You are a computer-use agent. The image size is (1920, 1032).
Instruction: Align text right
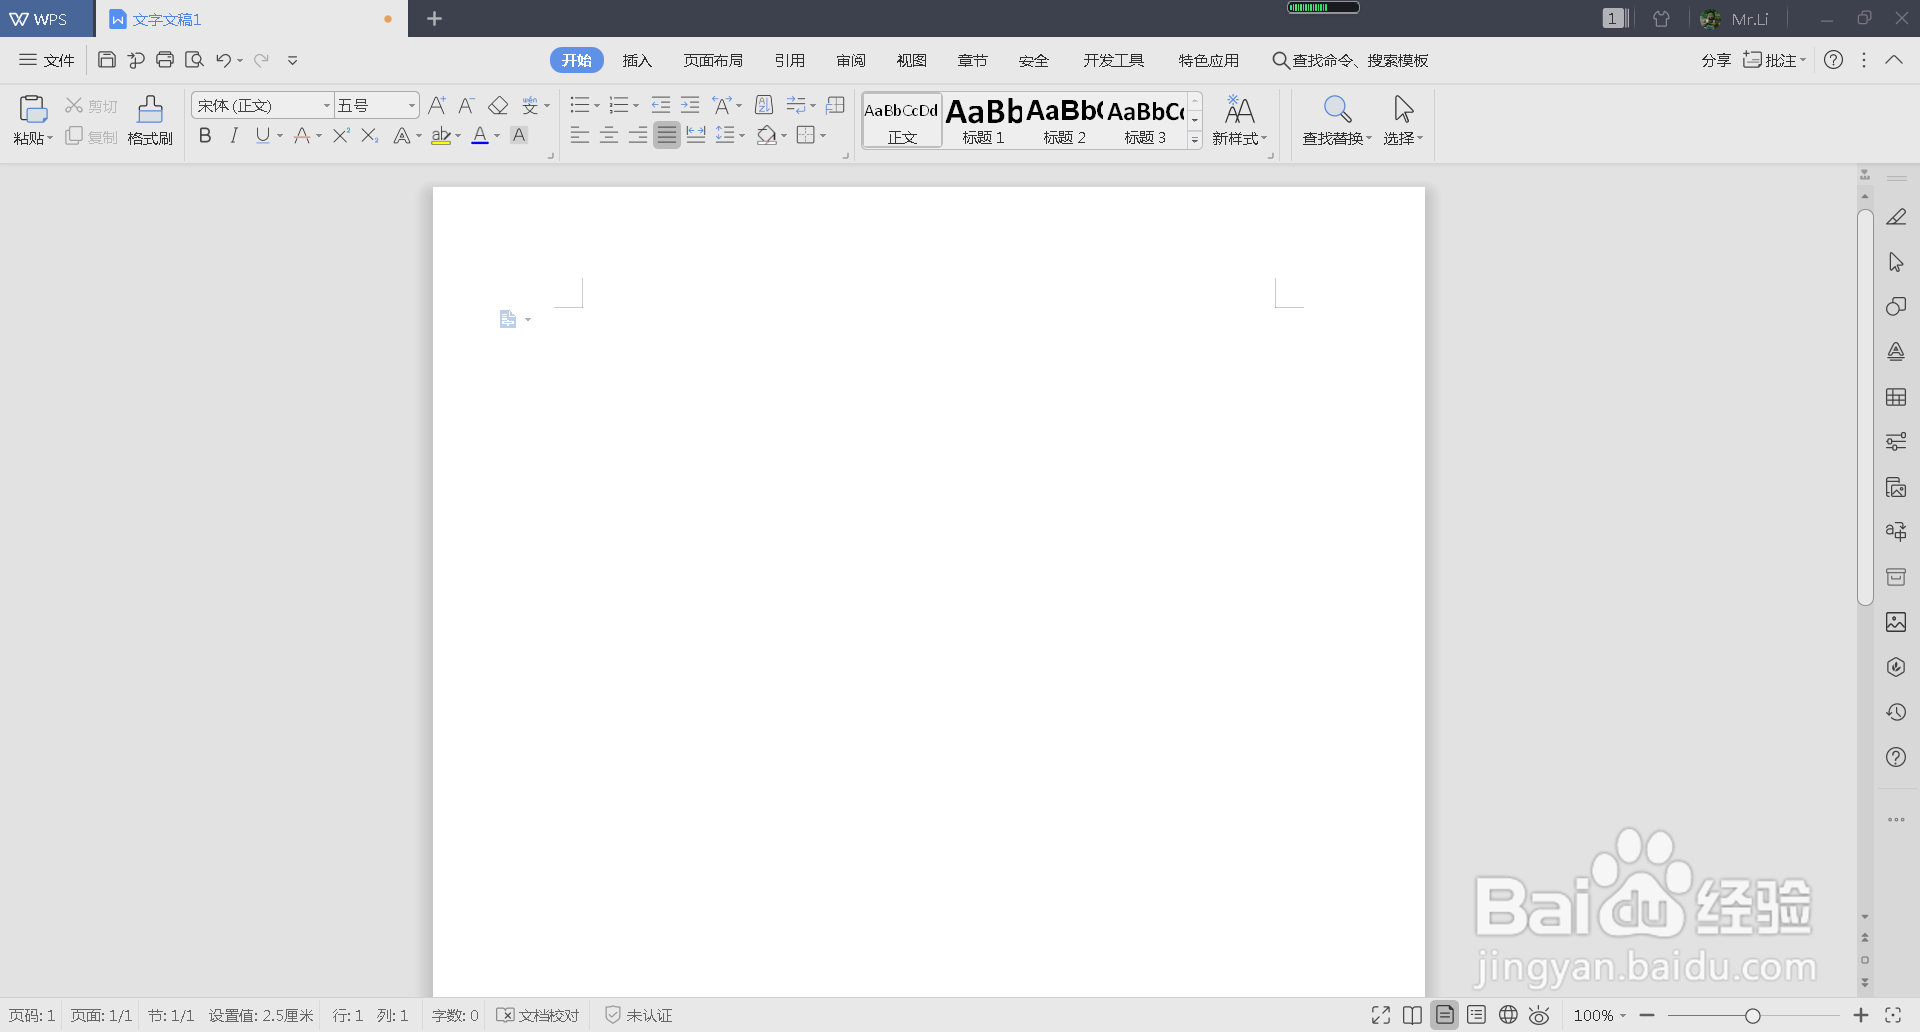637,135
